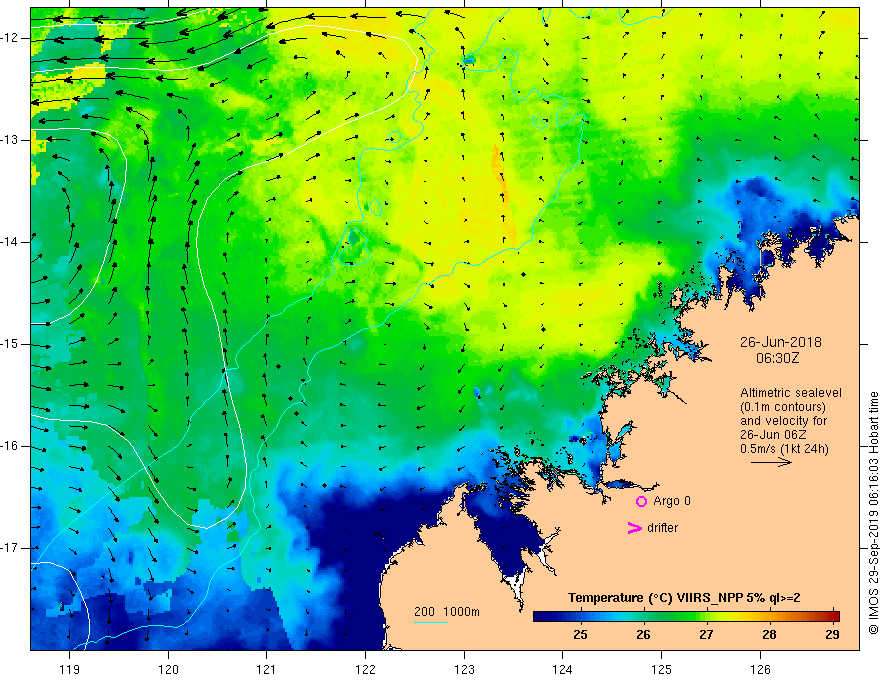Click the 'Argo 0' legend label
This screenshot has height=680, width=880.
pyautogui.click(x=672, y=501)
